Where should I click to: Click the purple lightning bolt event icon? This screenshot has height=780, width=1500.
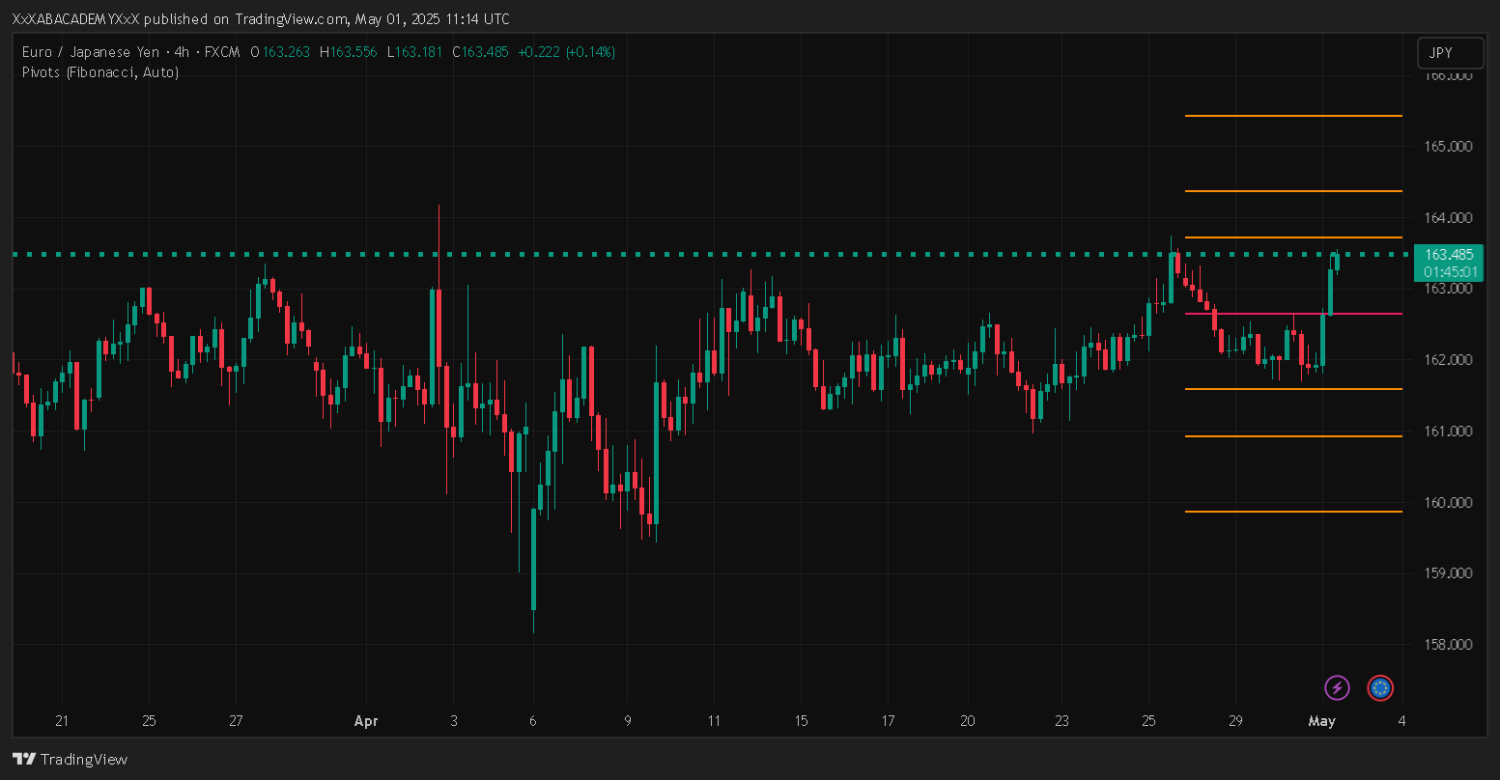[x=1336, y=687]
